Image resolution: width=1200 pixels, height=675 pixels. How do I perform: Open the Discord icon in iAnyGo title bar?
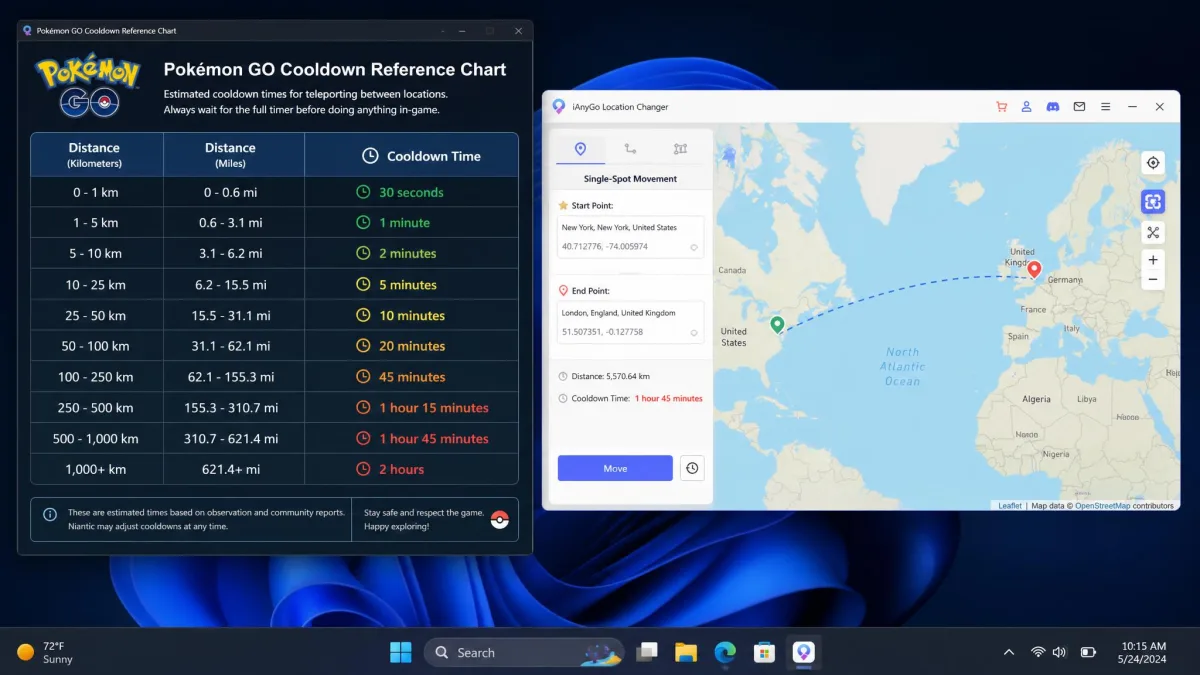(1053, 107)
